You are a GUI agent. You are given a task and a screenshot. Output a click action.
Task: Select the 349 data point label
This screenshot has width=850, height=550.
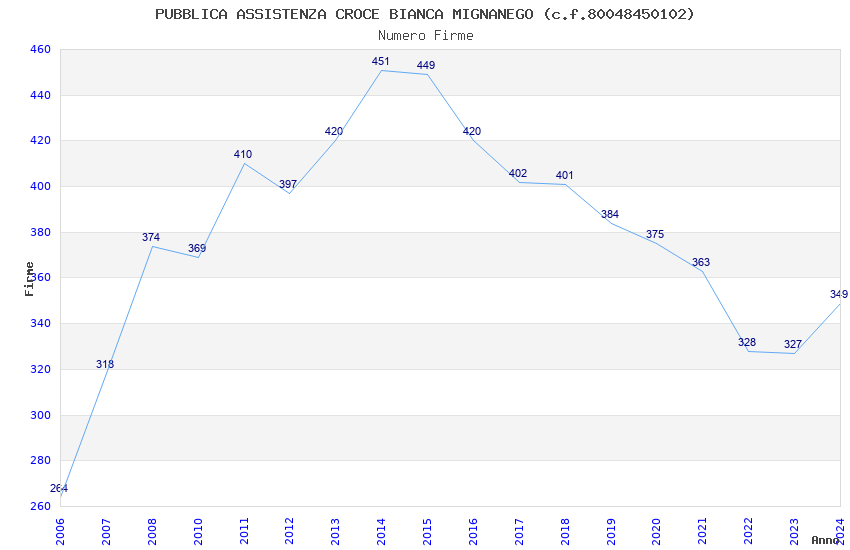[x=839, y=294]
